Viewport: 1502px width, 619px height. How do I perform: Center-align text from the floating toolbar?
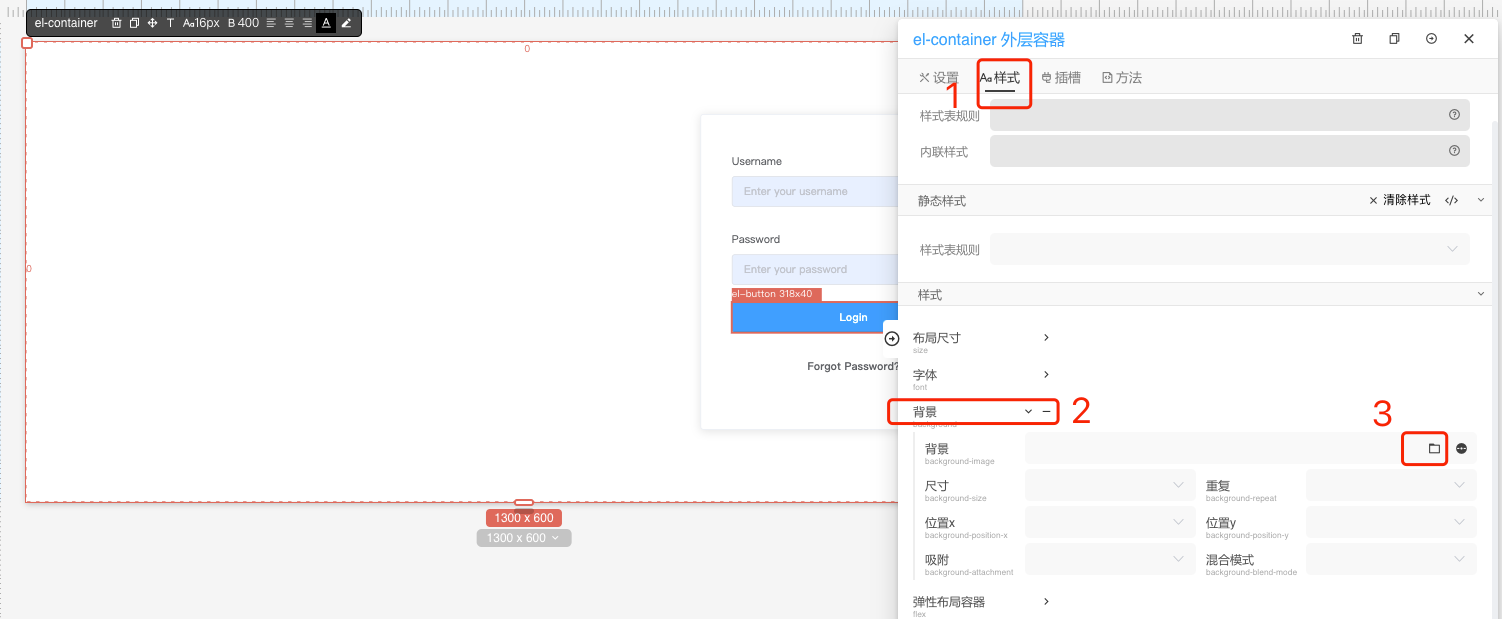click(289, 23)
